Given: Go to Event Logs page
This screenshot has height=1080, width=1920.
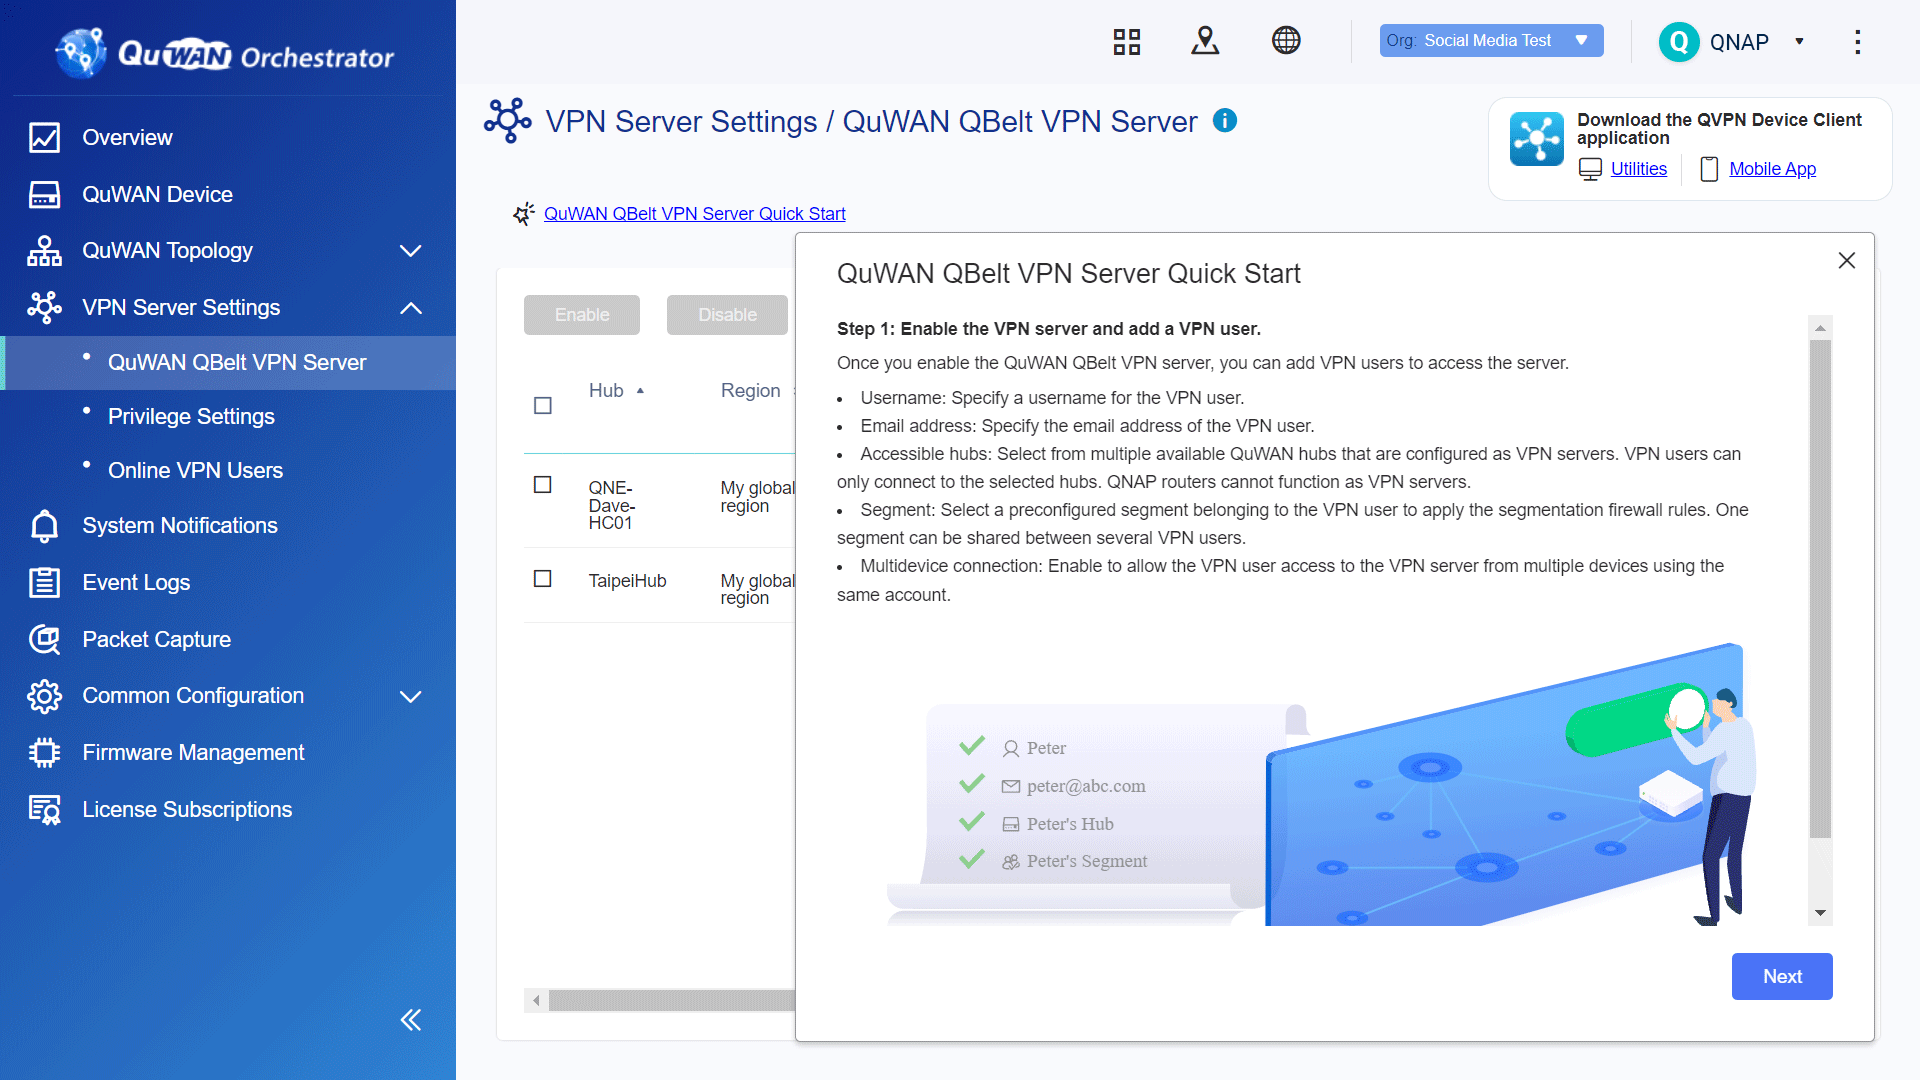Looking at the screenshot, I should 136,582.
